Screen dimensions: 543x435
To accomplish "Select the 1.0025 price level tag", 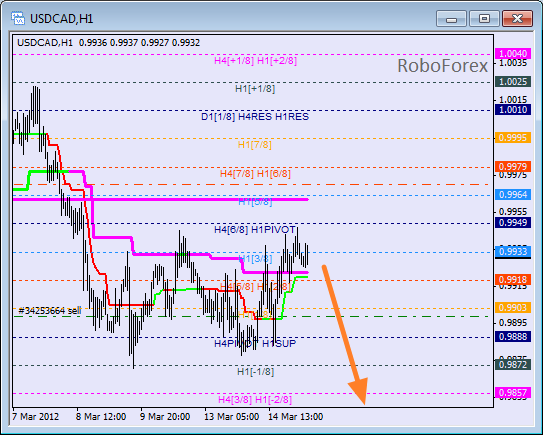I will [513, 82].
